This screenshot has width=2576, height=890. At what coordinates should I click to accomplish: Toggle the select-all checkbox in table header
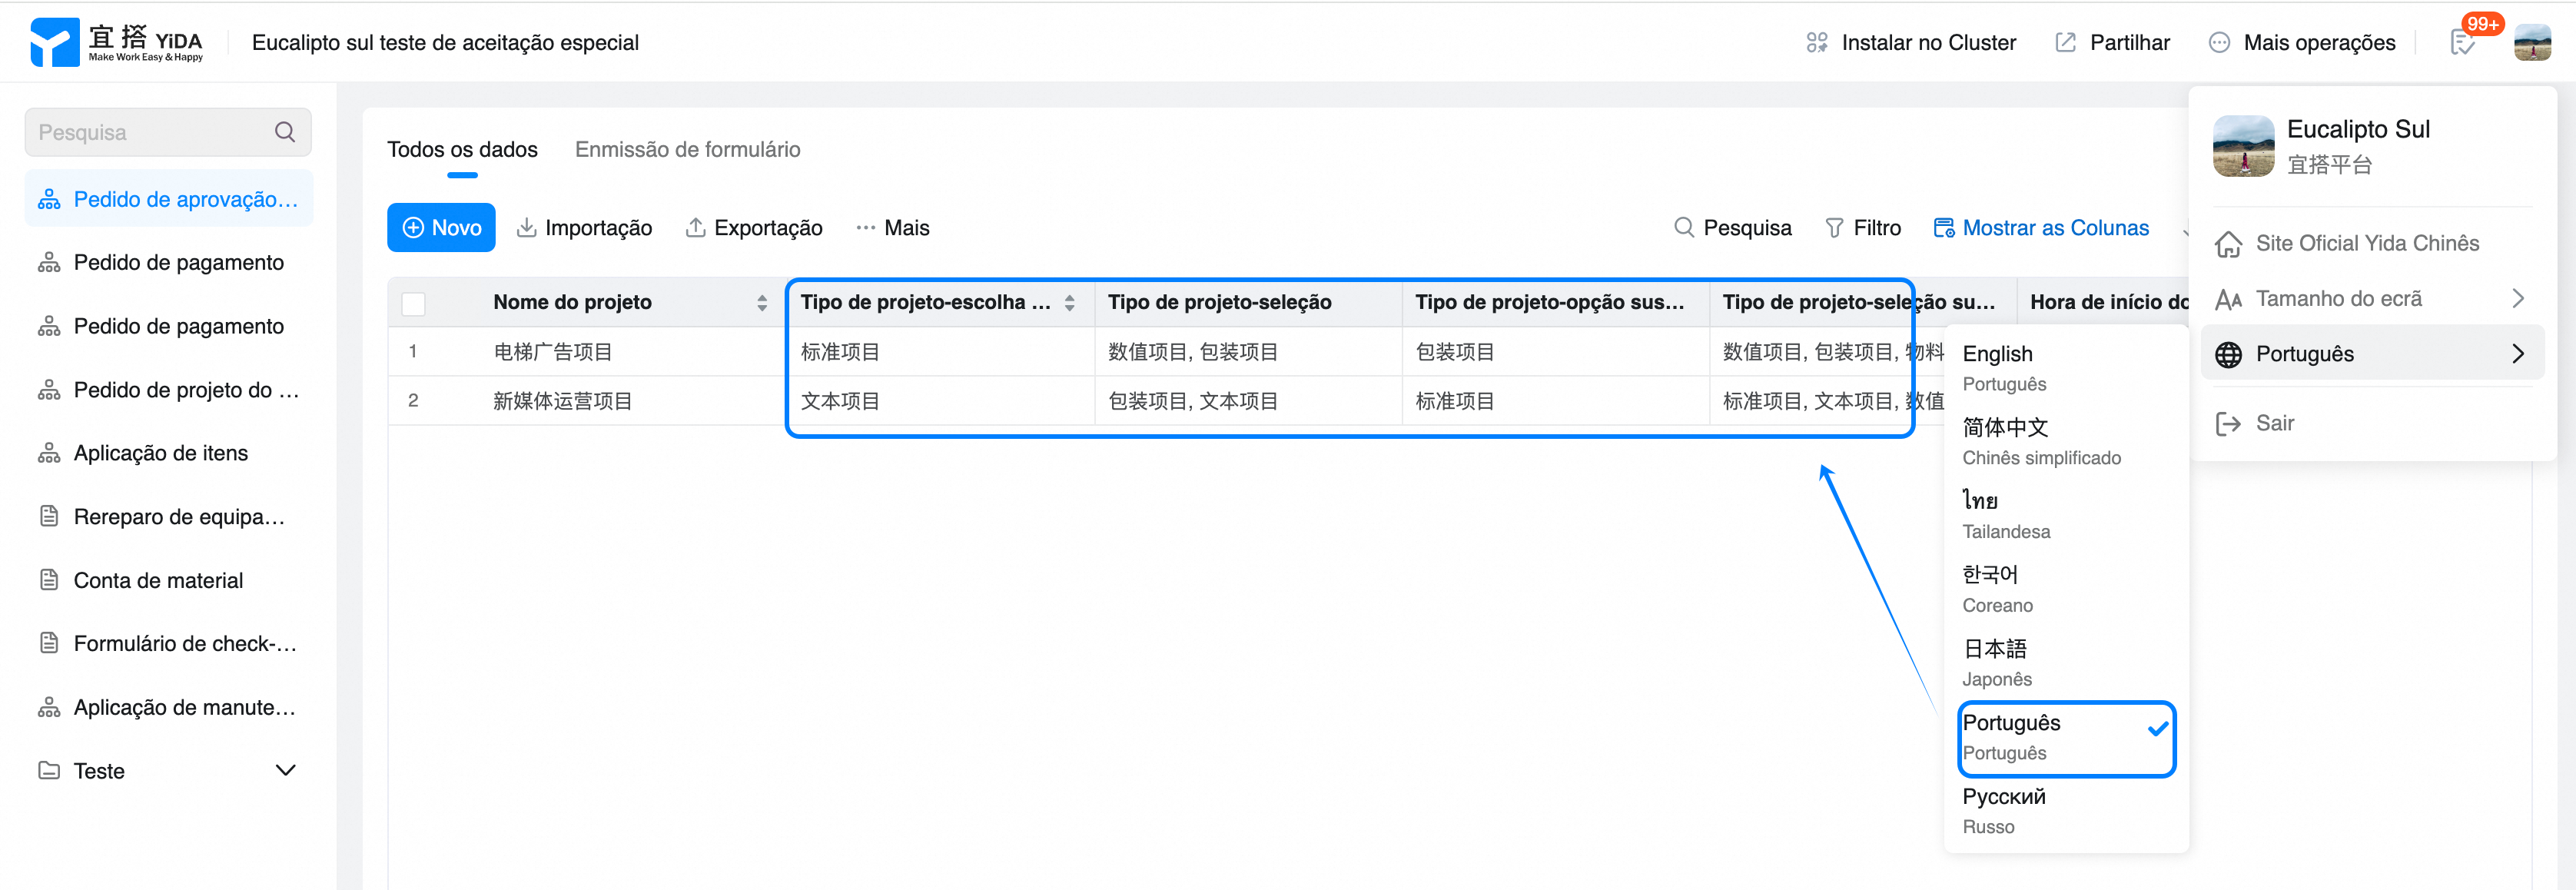click(x=413, y=303)
